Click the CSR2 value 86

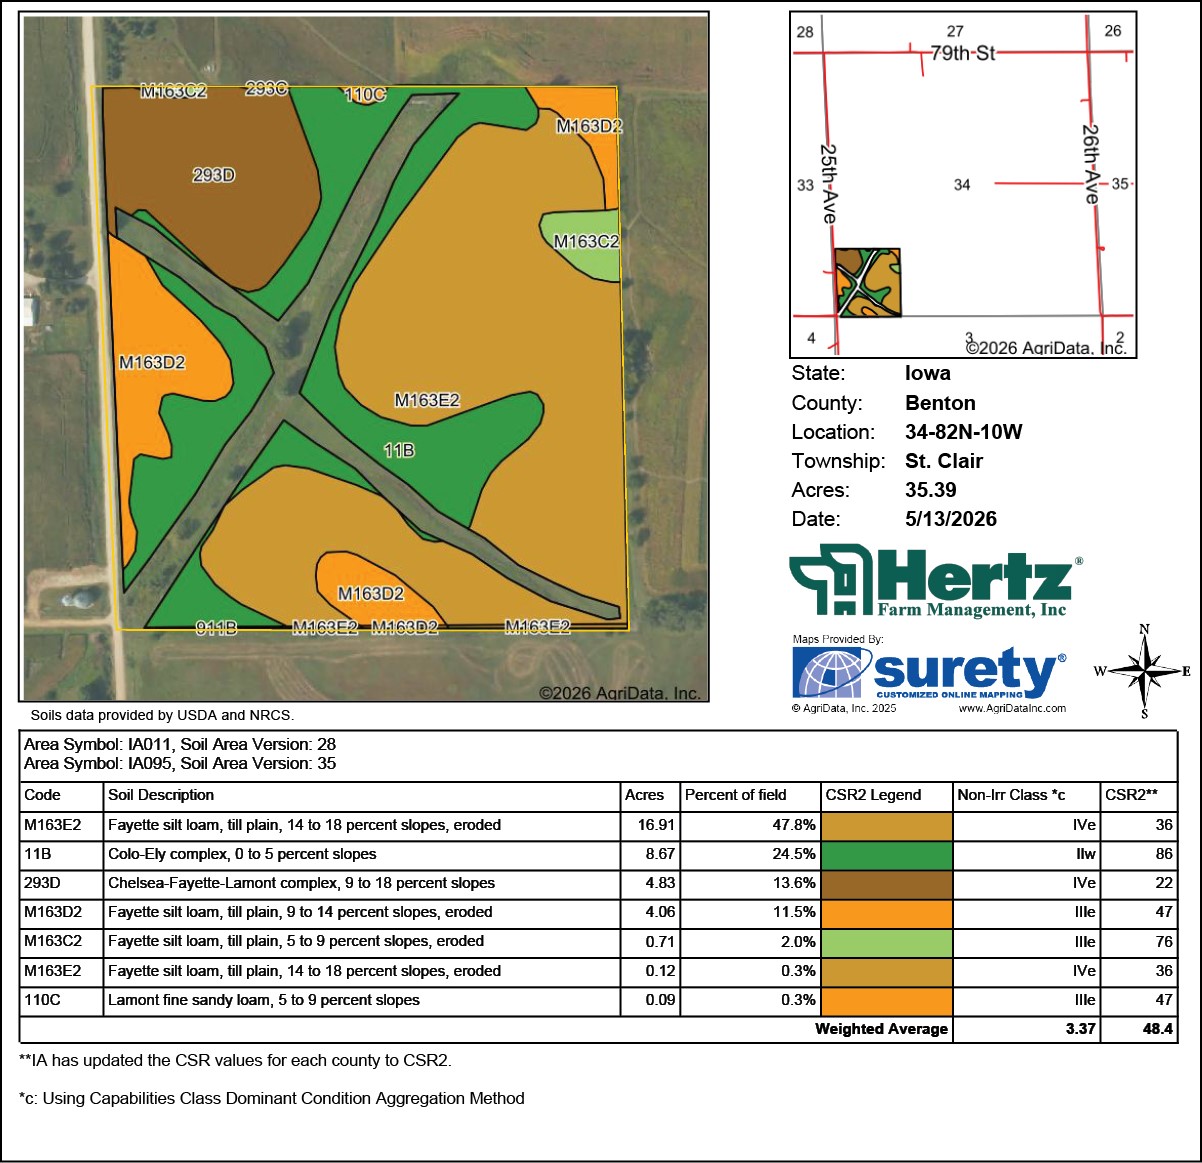coord(1164,855)
